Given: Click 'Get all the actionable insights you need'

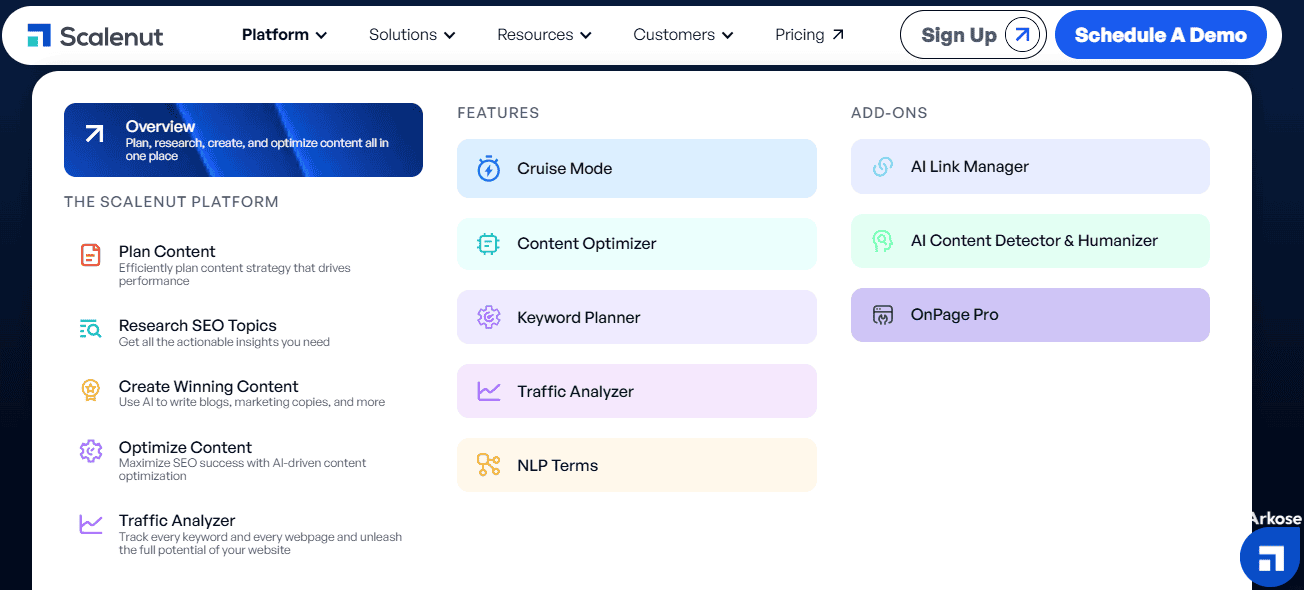Looking at the screenshot, I should [224, 342].
